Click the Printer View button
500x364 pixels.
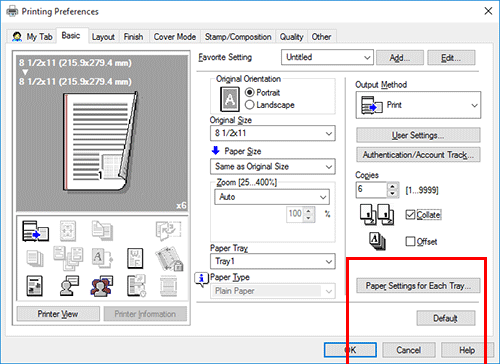[58, 314]
